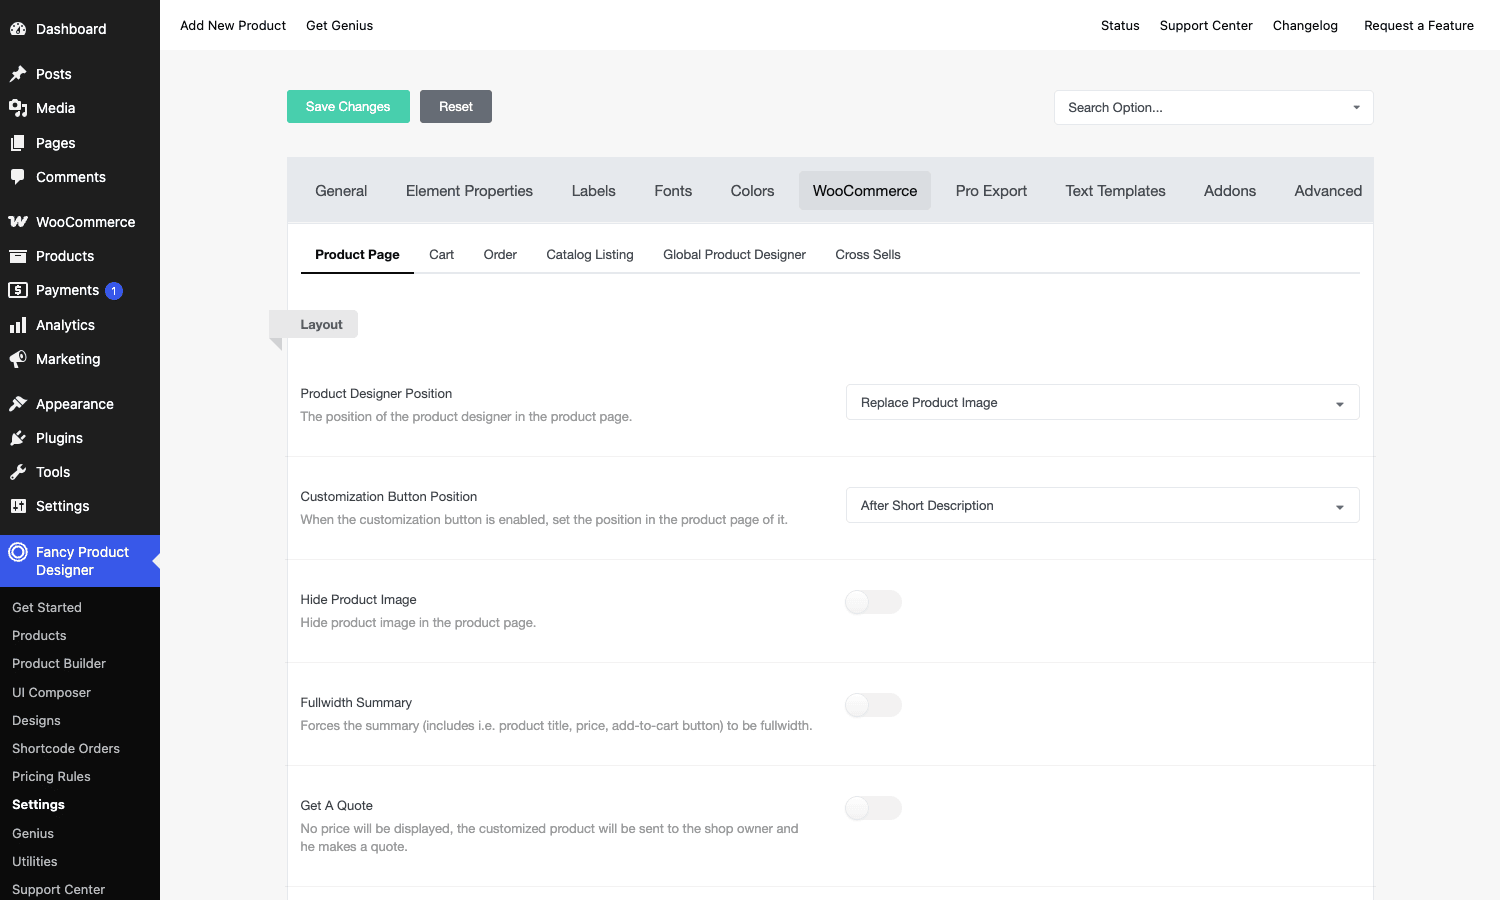Click the Pages icon in sidebar
Viewport: 1500px width, 900px height.
18,143
